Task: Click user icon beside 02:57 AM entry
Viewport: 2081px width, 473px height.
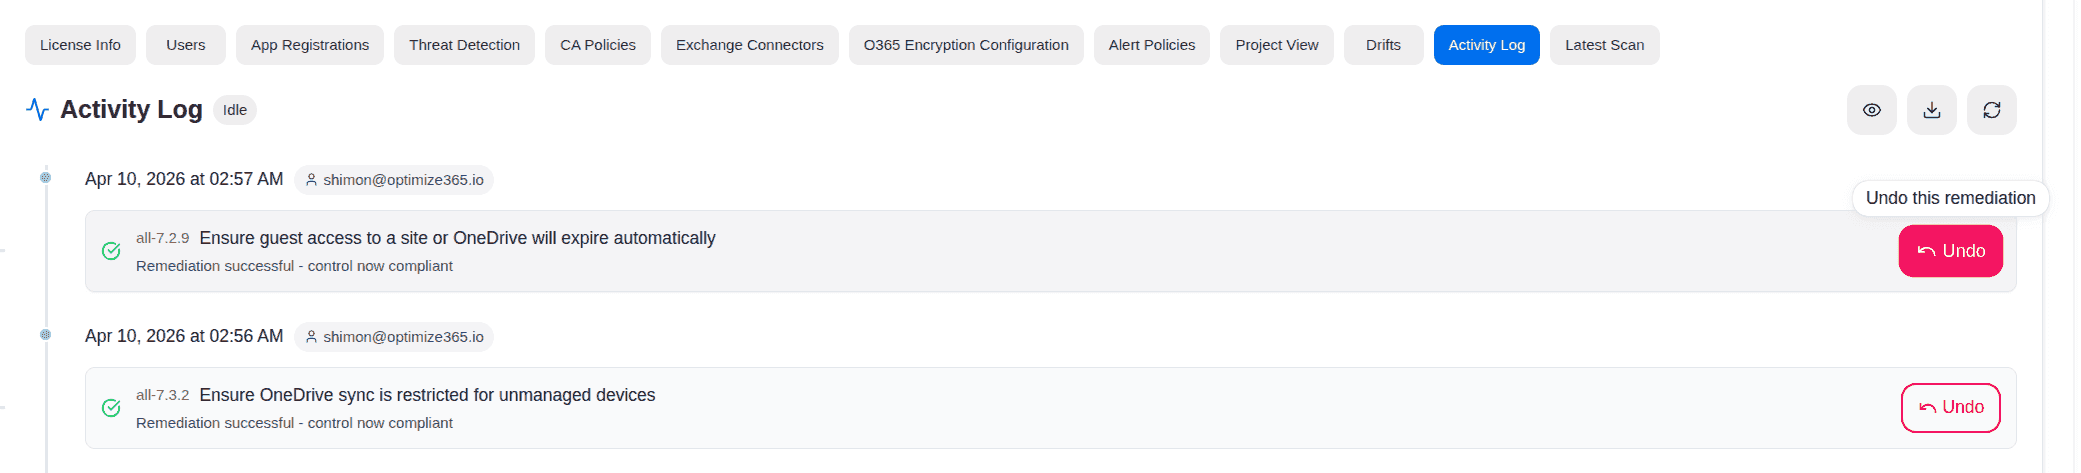Action: click(311, 180)
